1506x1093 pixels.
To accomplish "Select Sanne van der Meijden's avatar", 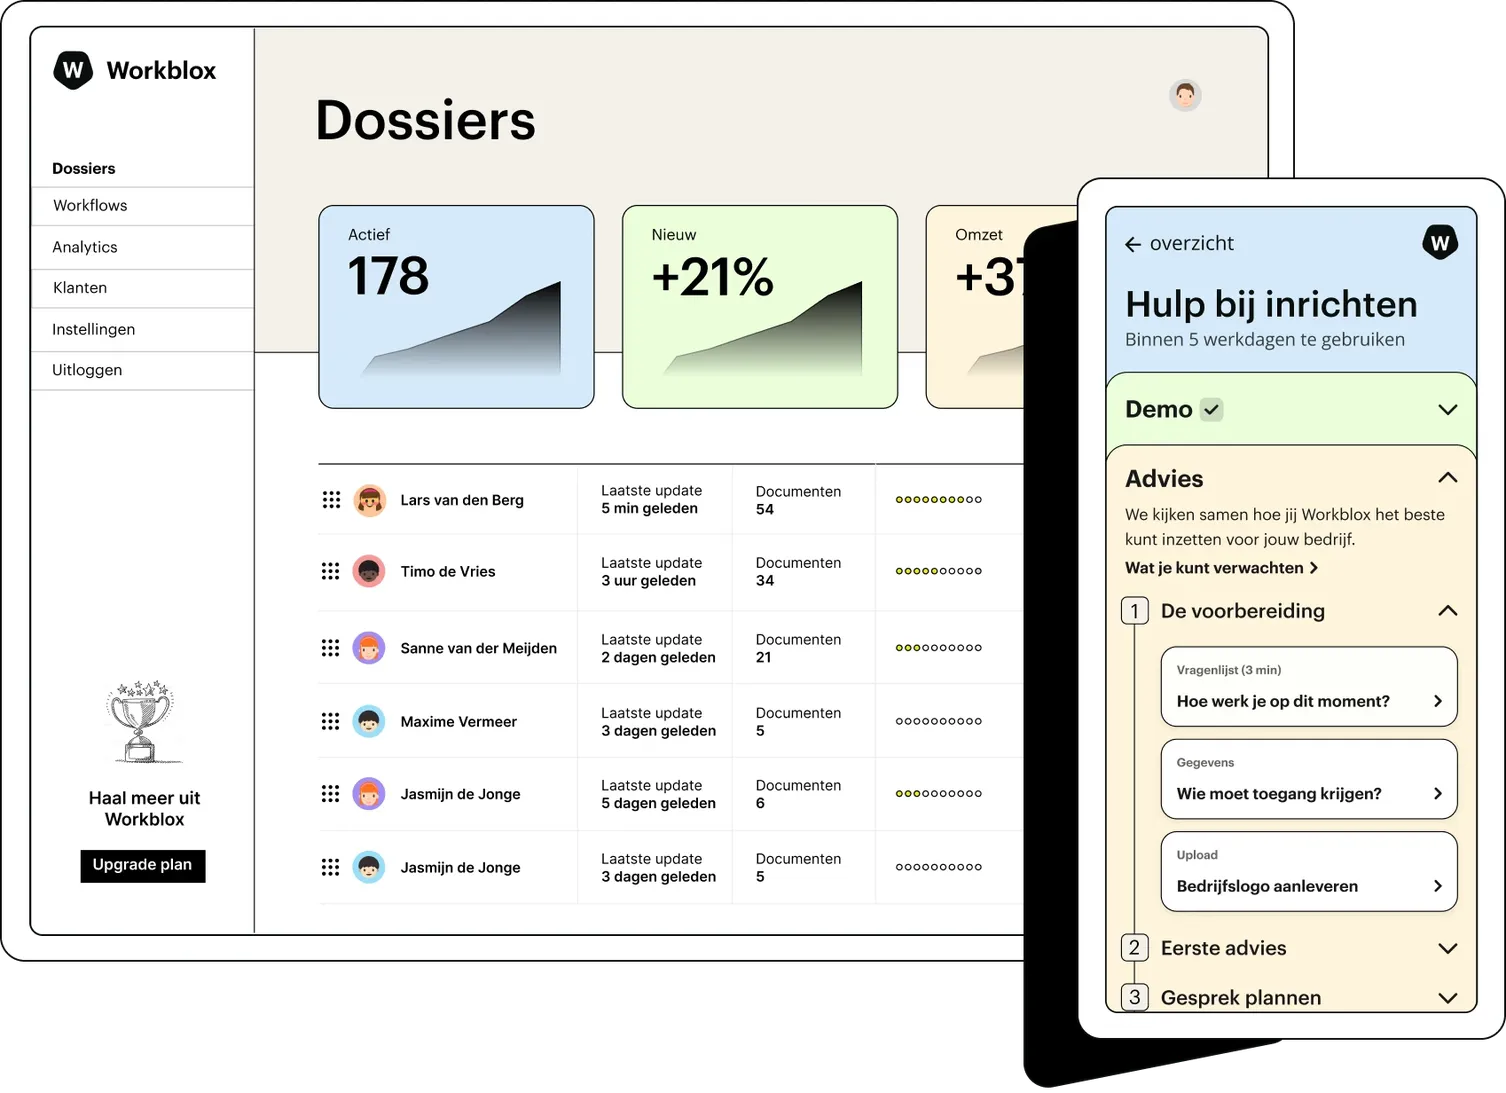I will (369, 648).
